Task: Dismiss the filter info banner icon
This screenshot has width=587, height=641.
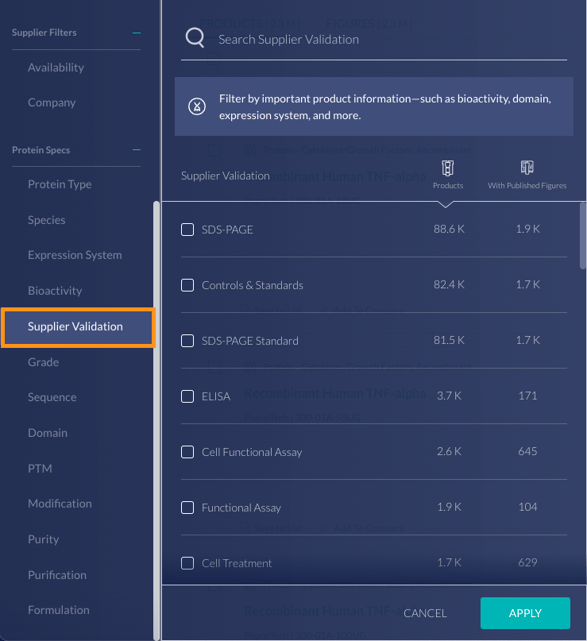Action: click(x=197, y=106)
